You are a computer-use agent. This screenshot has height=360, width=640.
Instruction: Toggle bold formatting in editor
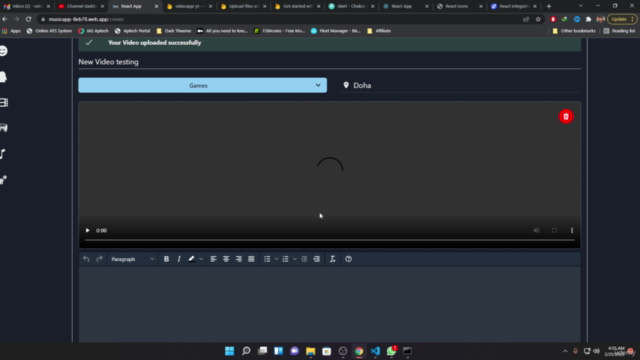click(166, 259)
